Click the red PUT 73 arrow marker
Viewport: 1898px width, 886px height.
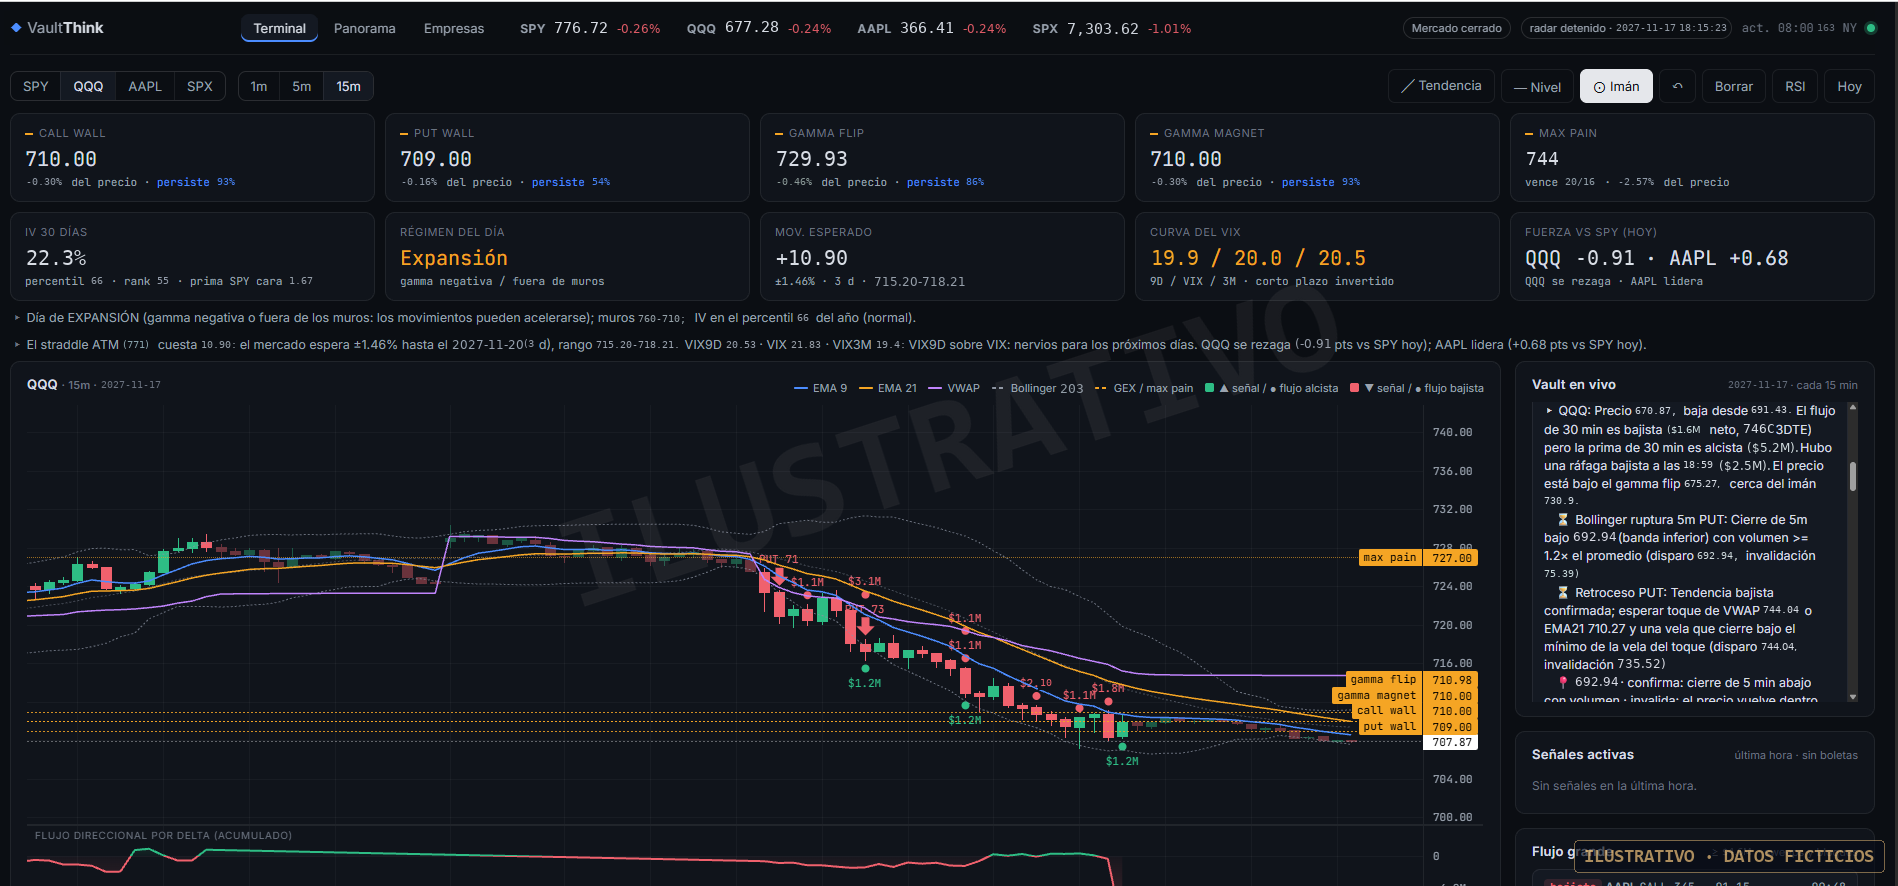click(x=865, y=627)
